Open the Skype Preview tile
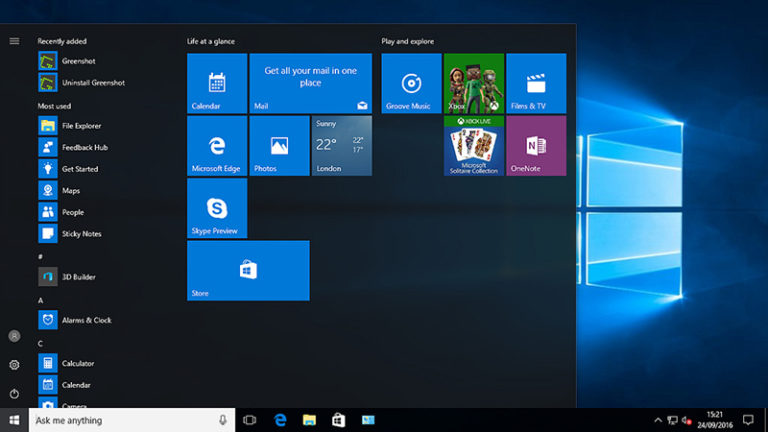Viewport: 768px width, 432px height. point(217,208)
